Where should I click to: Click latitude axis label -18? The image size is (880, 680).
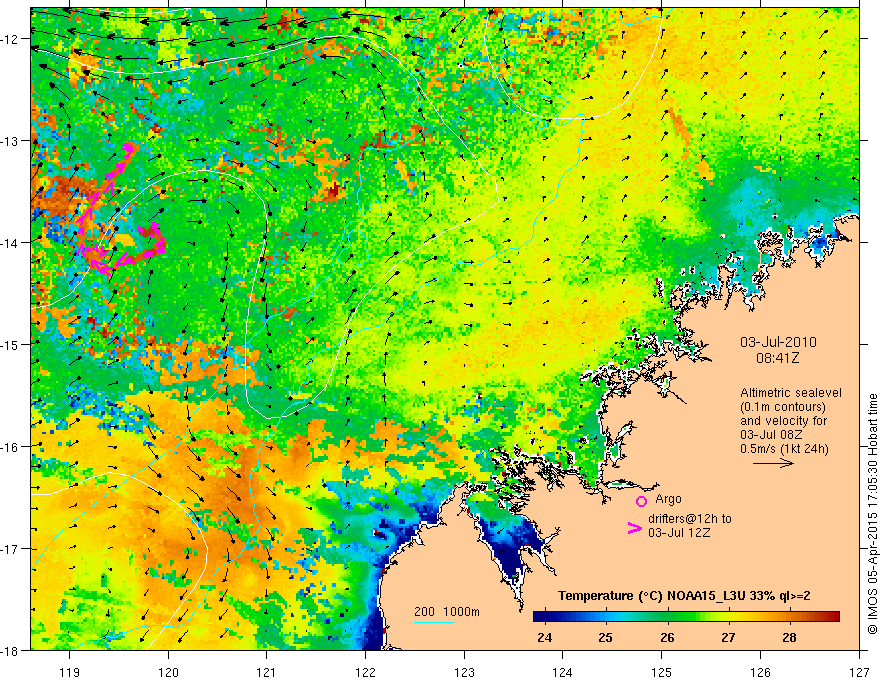point(10,650)
